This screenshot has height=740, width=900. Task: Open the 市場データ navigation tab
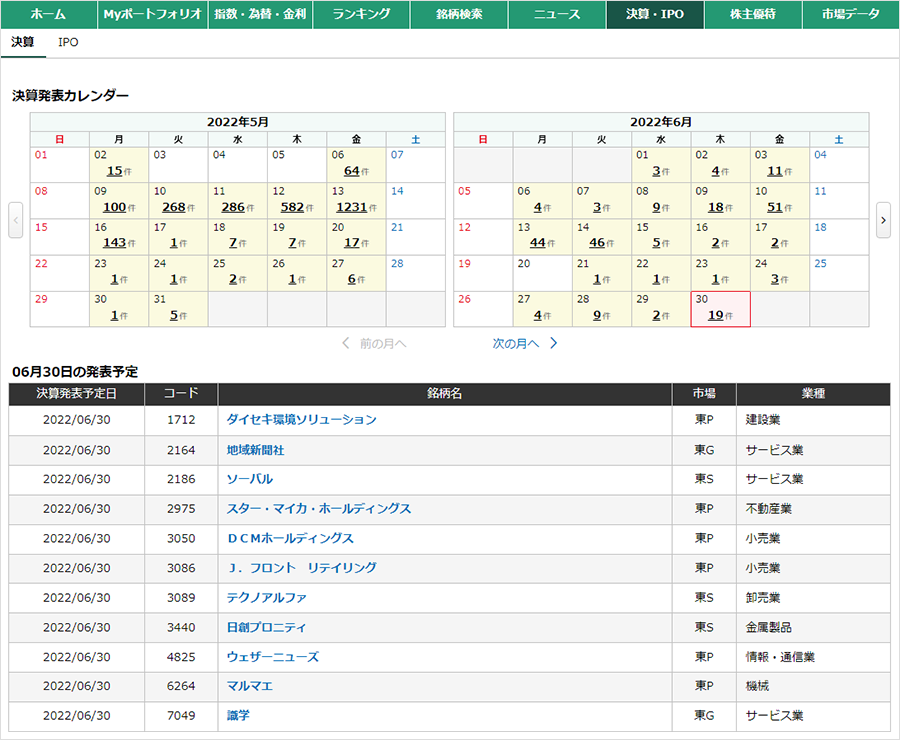[850, 15]
